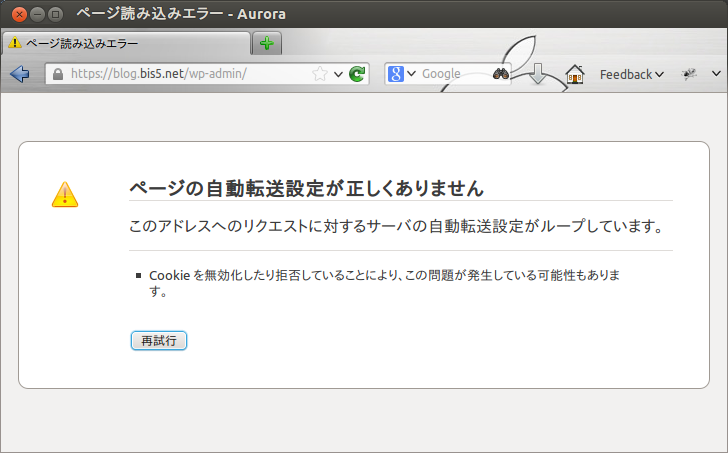The height and width of the screenshot is (453, 728).
Task: Click the padlock icon in address bar
Action: pos(58,74)
